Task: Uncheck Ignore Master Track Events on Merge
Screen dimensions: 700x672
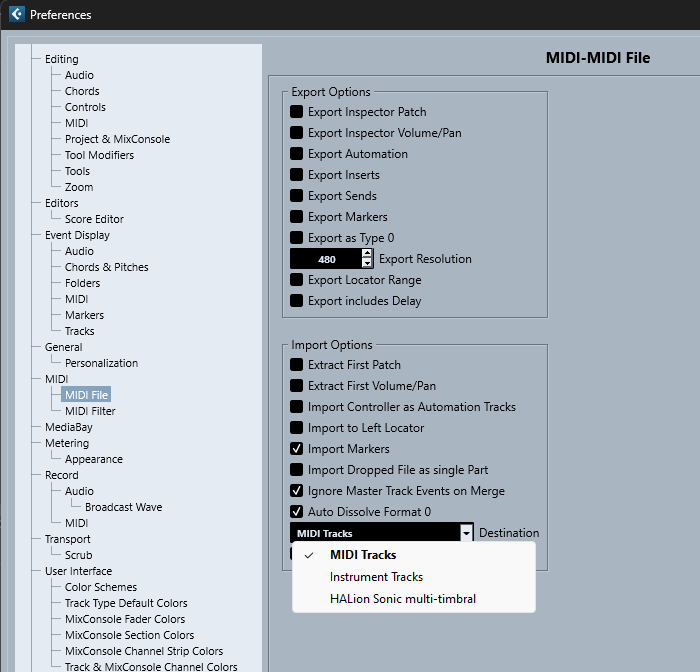Action: (x=296, y=491)
